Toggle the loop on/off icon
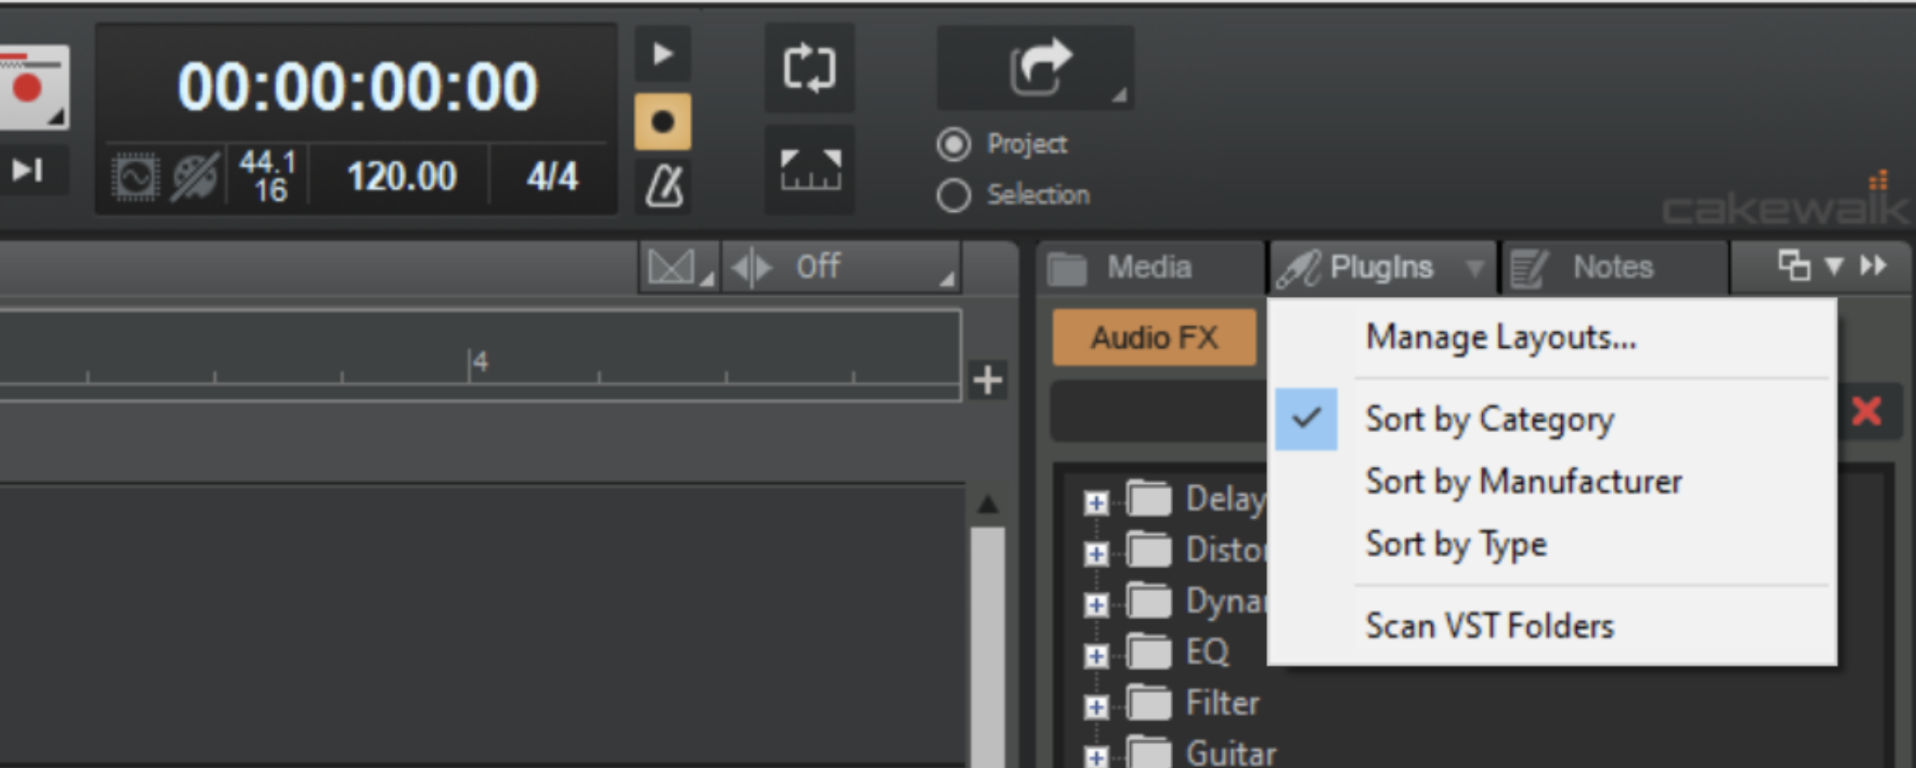 [809, 69]
